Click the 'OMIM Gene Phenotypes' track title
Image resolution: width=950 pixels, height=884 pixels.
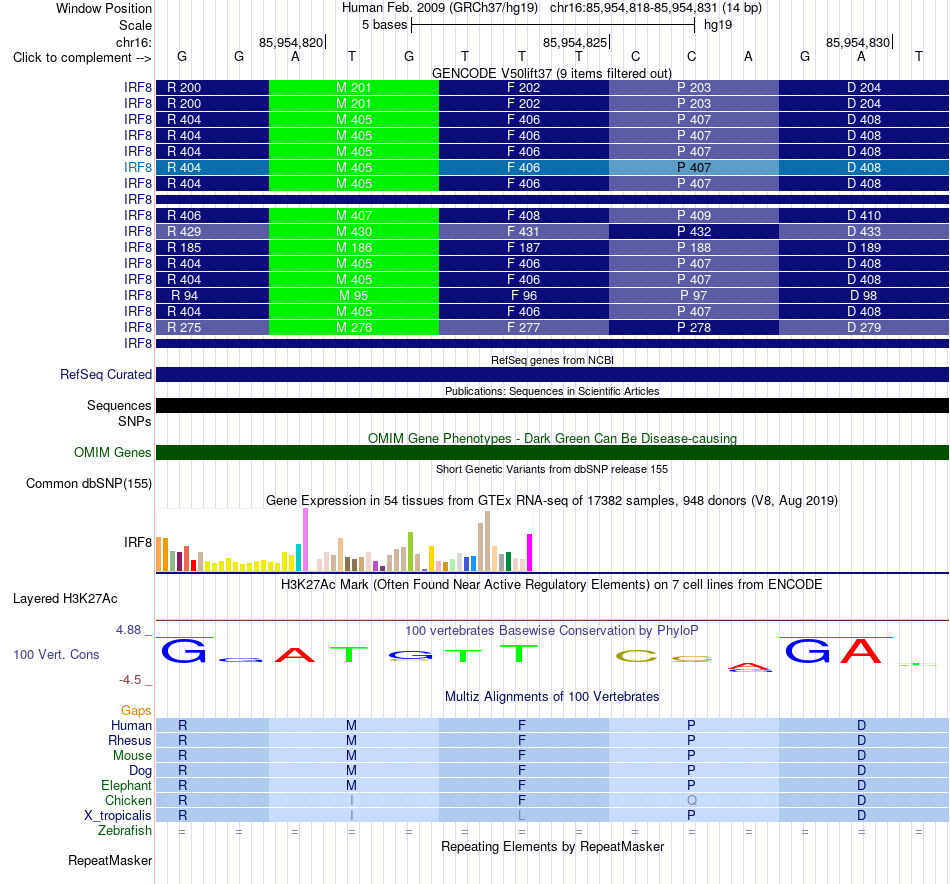pos(552,439)
